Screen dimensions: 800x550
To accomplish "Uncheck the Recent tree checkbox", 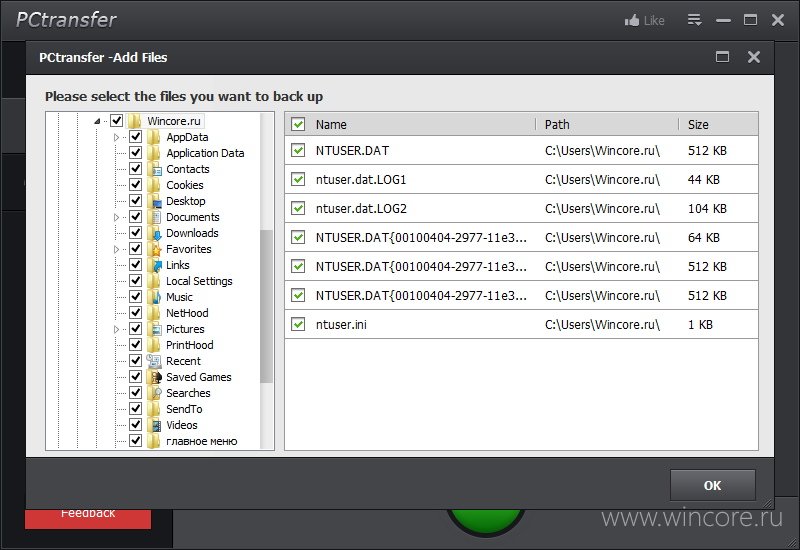I will pos(135,361).
